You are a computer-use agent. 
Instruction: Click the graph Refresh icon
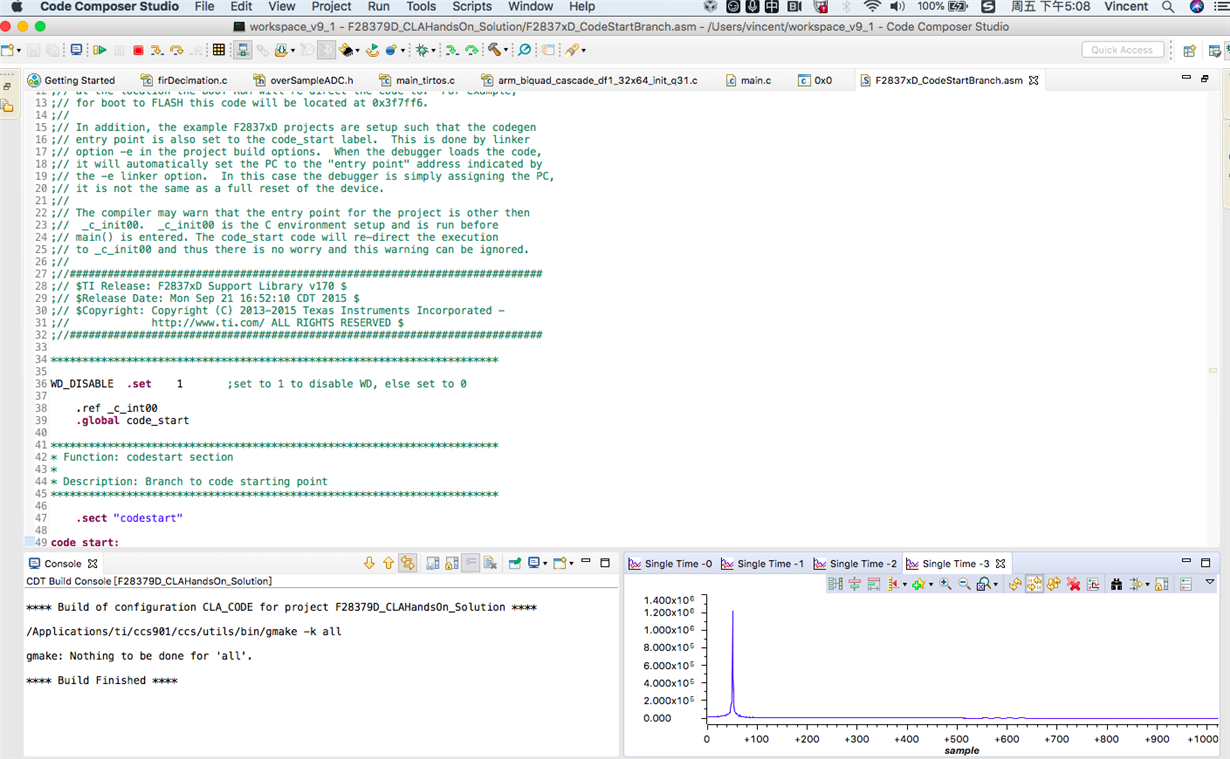[x=1015, y=584]
